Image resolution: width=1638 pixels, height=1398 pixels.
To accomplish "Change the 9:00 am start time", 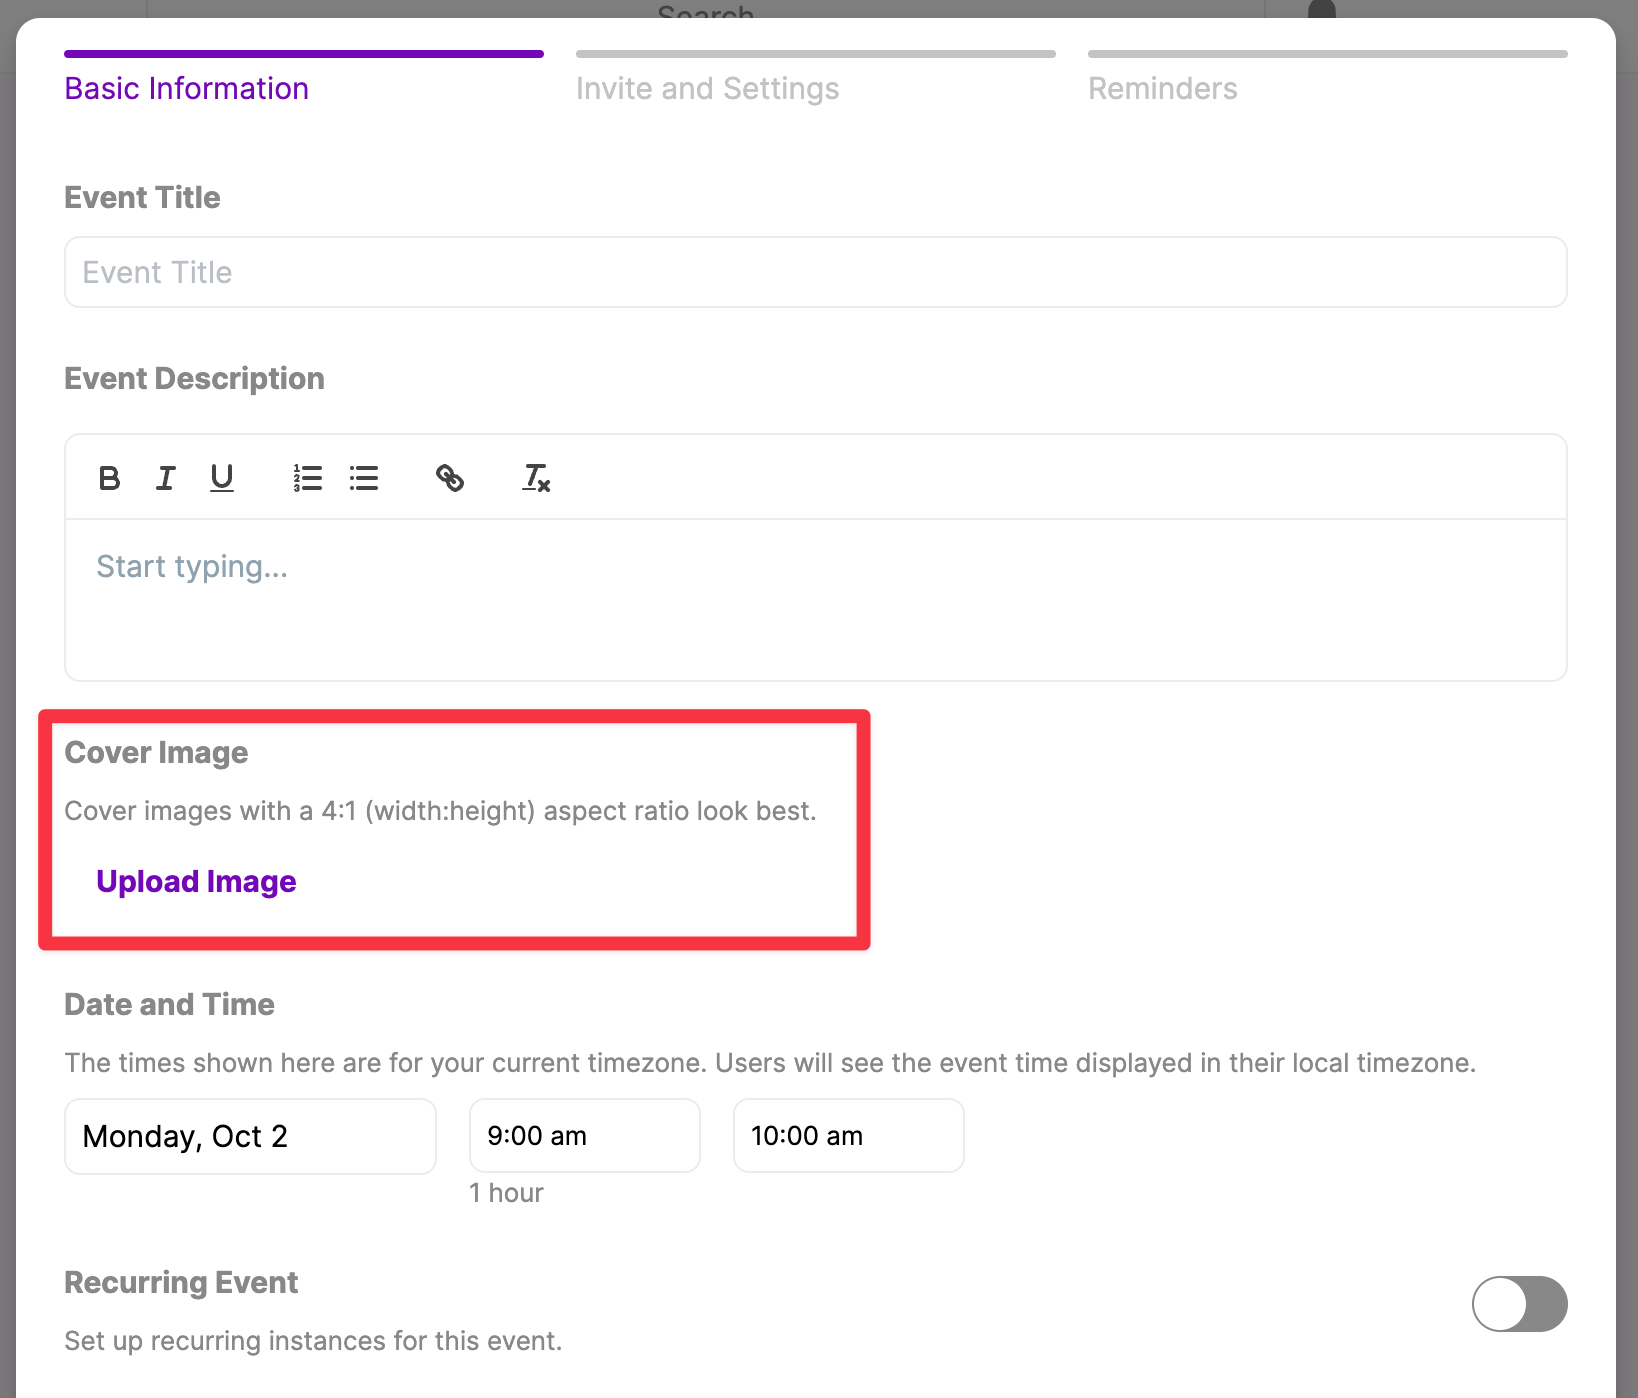I will (585, 1136).
